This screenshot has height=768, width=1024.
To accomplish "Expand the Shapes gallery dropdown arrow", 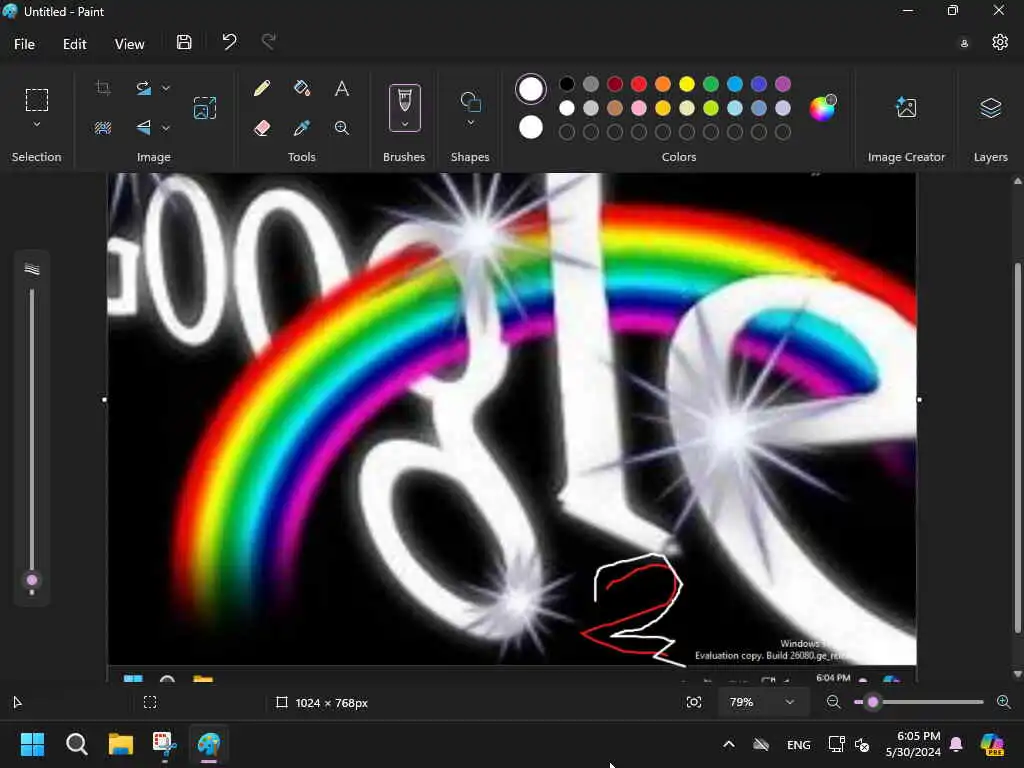I will pos(471,123).
